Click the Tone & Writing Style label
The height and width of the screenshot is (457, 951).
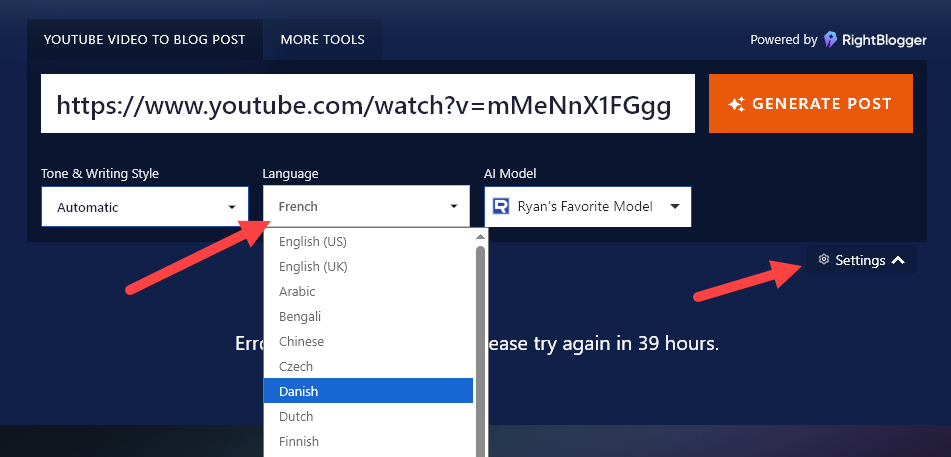[x=100, y=174]
